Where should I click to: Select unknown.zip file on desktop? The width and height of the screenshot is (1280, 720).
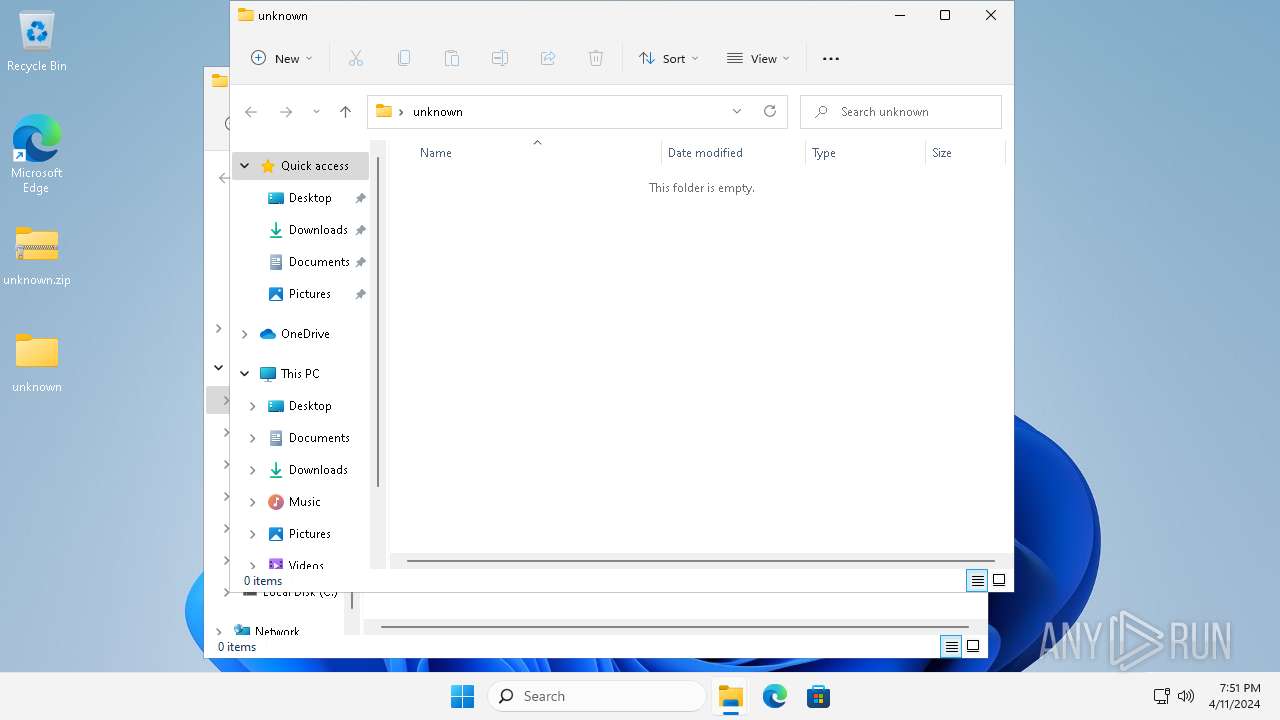[x=37, y=256]
